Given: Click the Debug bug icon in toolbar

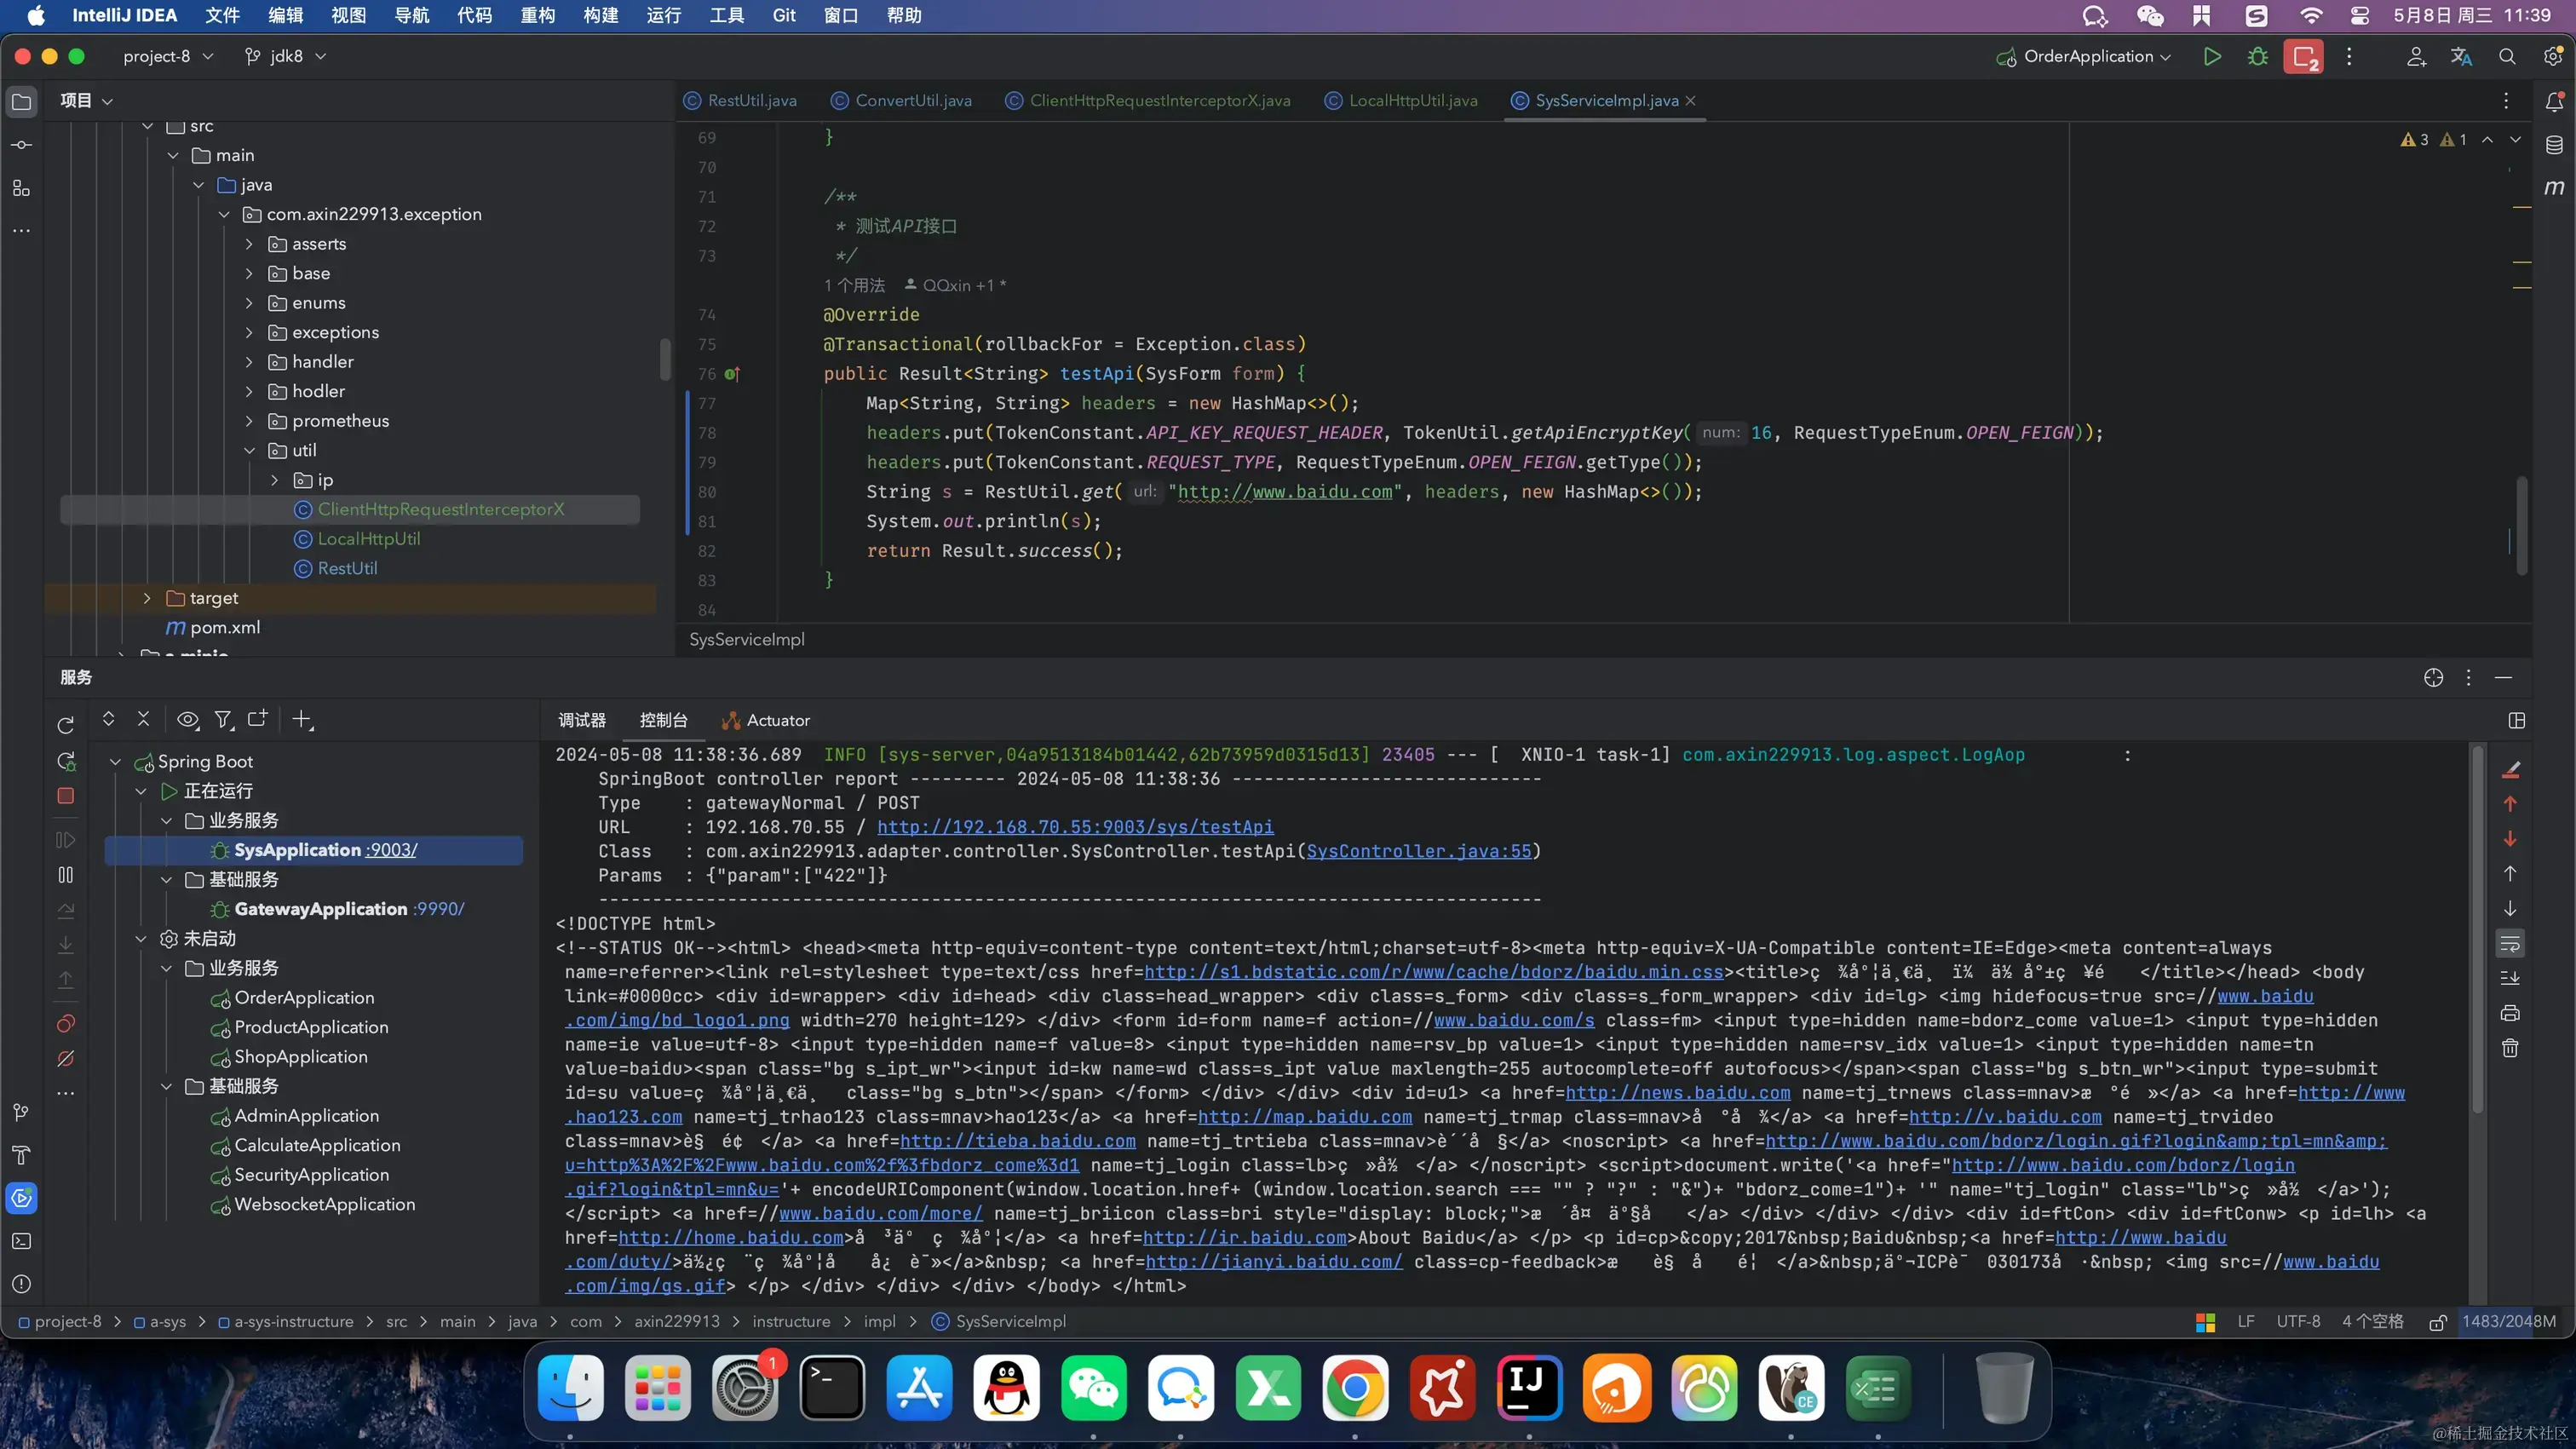Looking at the screenshot, I should coord(2257,57).
